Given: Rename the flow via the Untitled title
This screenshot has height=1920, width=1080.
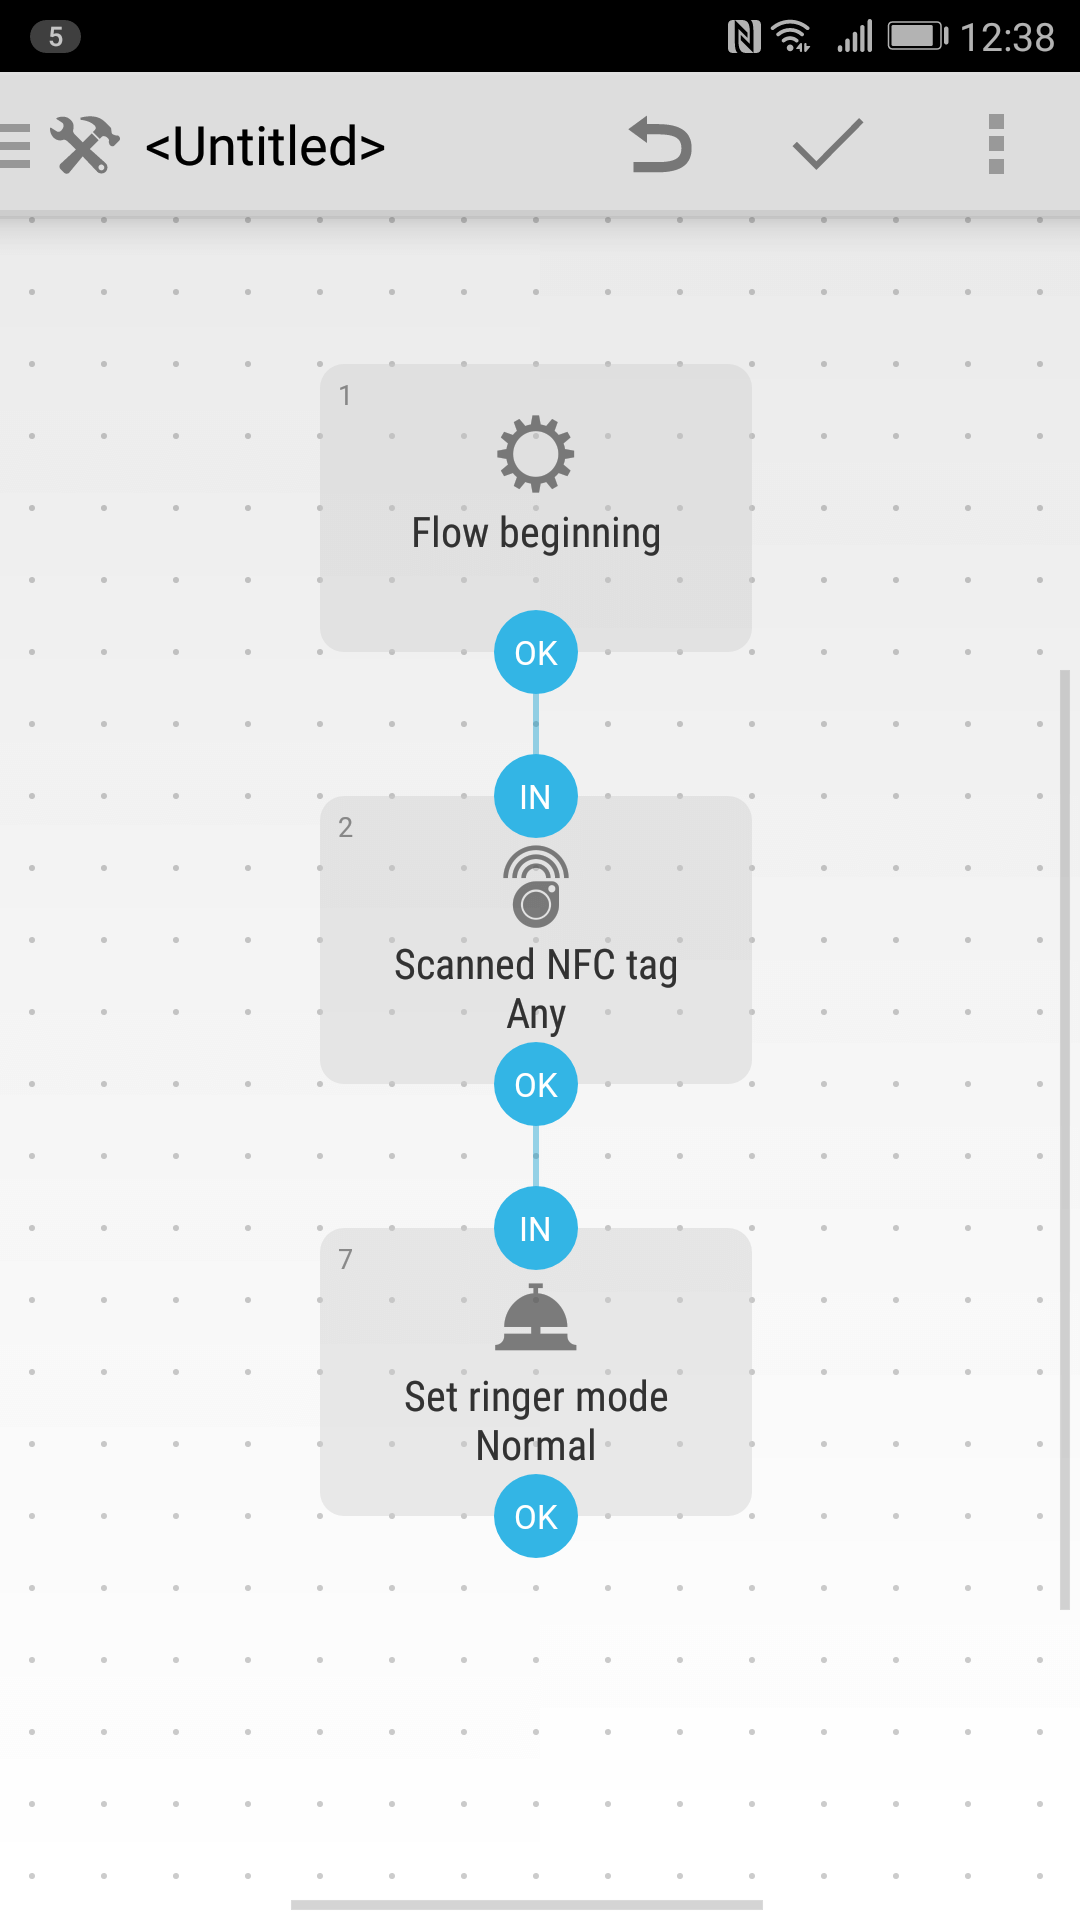Looking at the screenshot, I should 265,146.
